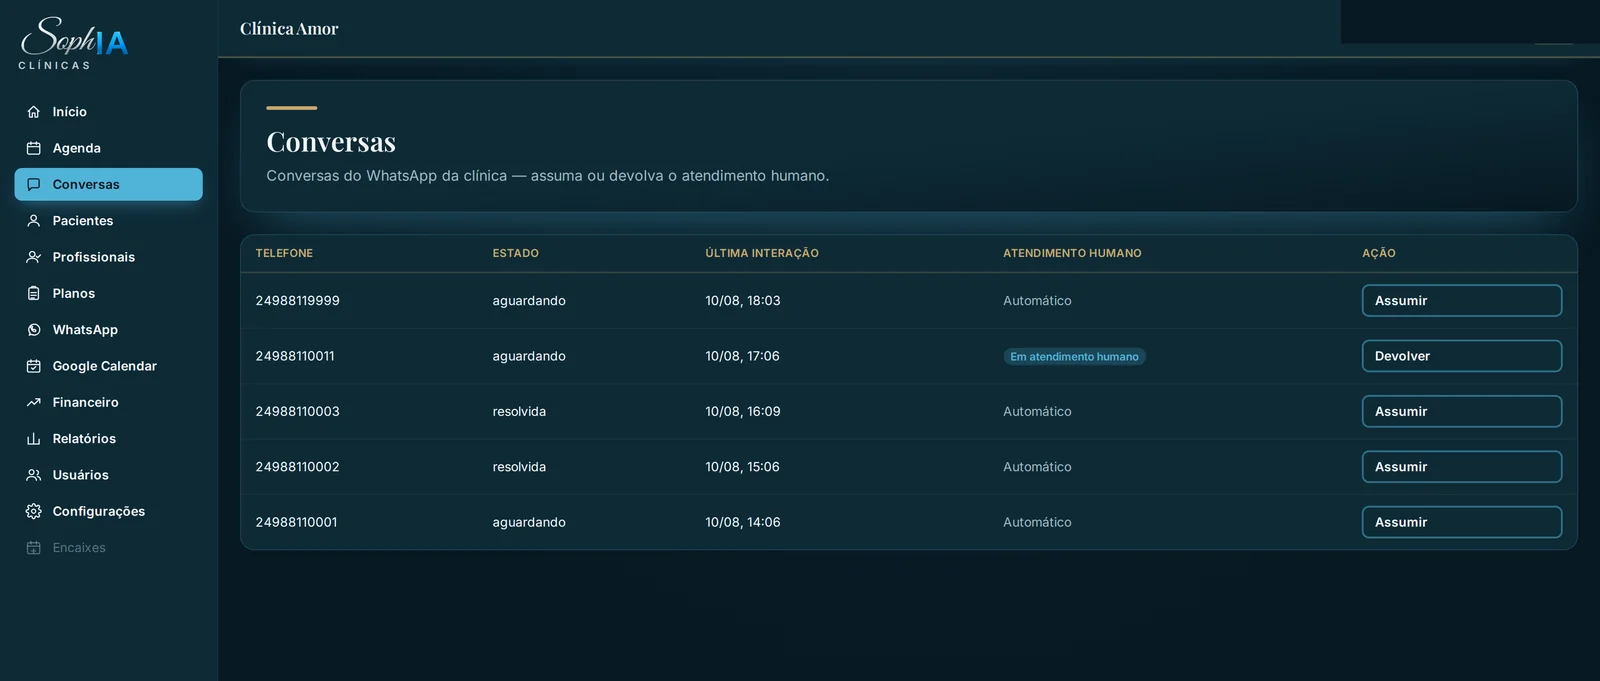Click 'resolvida' state for 24988110002
The width and height of the screenshot is (1600, 681).
tap(519, 467)
